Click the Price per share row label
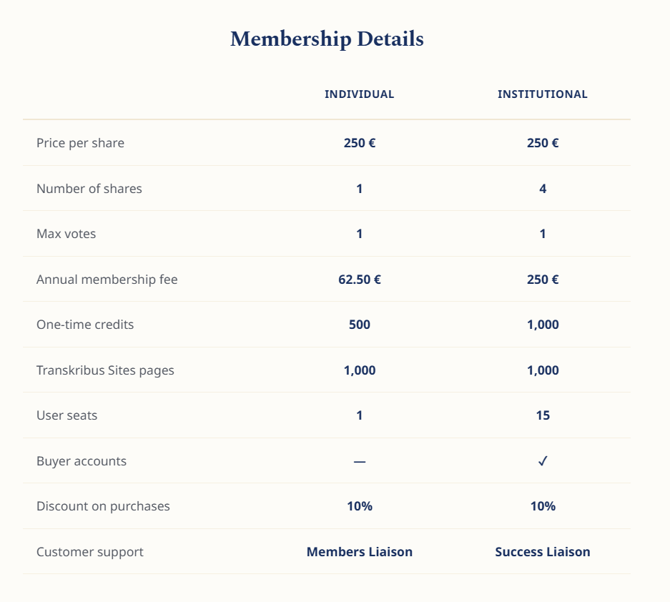This screenshot has width=670, height=602. click(80, 143)
